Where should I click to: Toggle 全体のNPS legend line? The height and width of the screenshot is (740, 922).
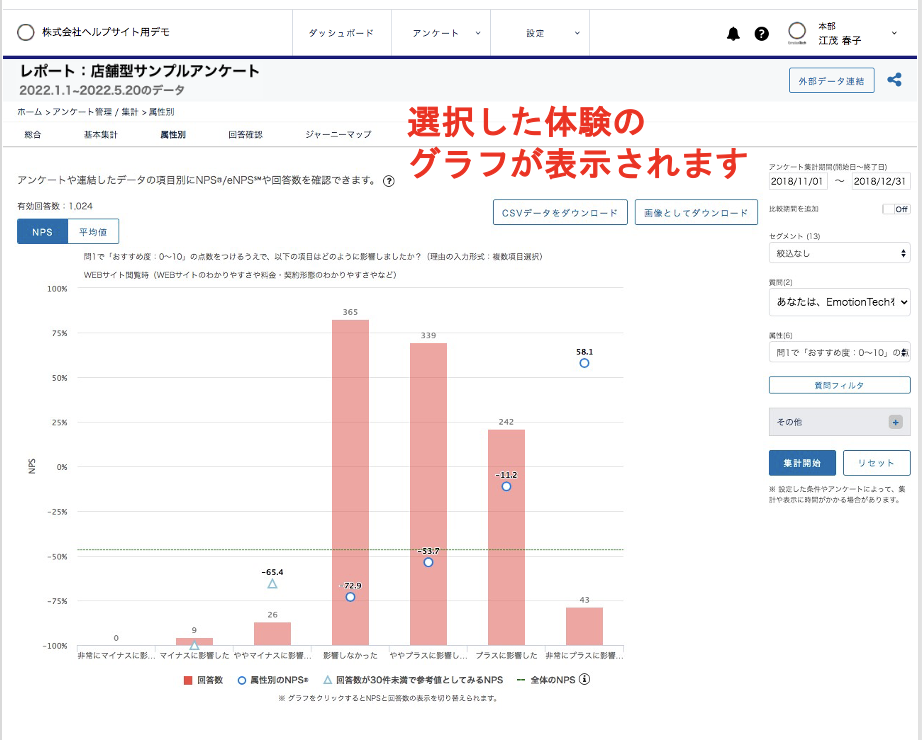521,680
